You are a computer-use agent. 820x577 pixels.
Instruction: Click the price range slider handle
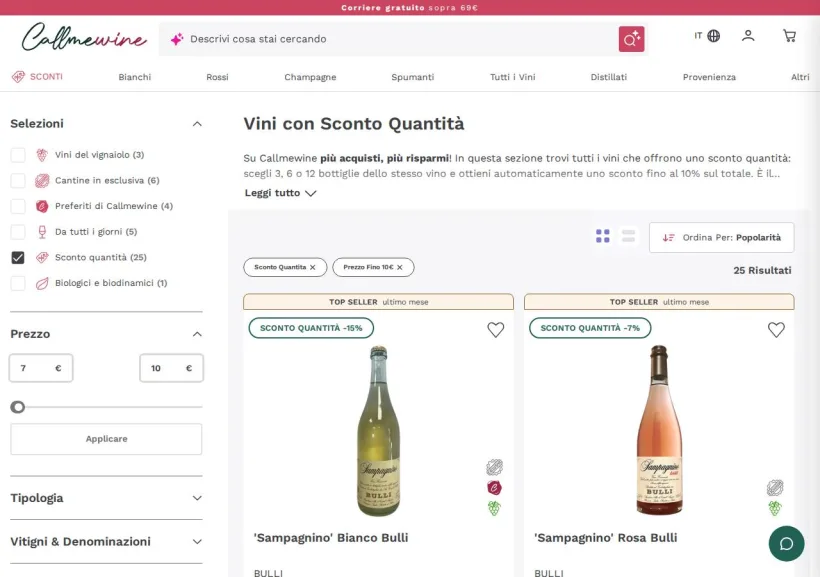[18, 407]
